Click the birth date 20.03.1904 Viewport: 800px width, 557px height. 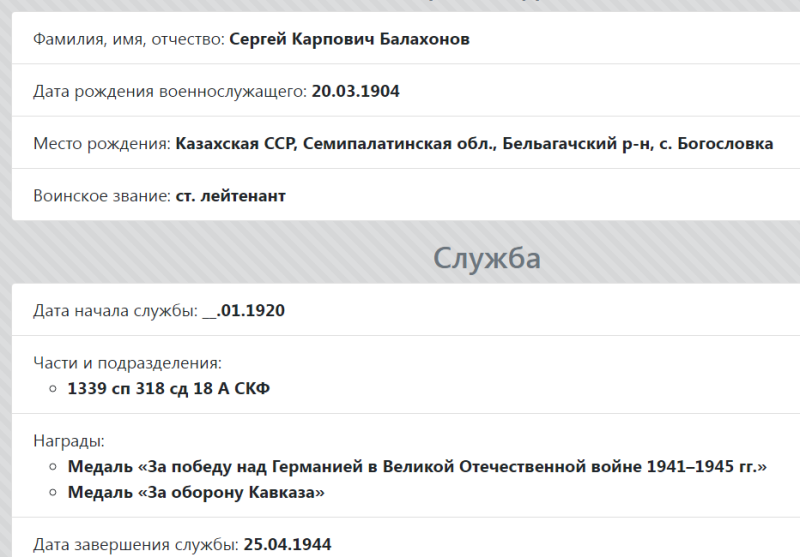tap(356, 91)
